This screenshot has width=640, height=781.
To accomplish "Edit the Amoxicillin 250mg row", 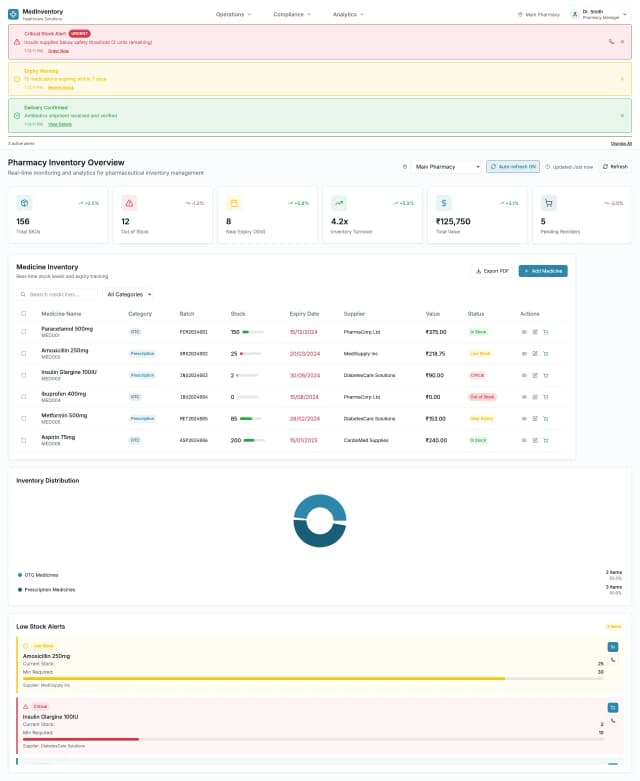I will click(535, 353).
